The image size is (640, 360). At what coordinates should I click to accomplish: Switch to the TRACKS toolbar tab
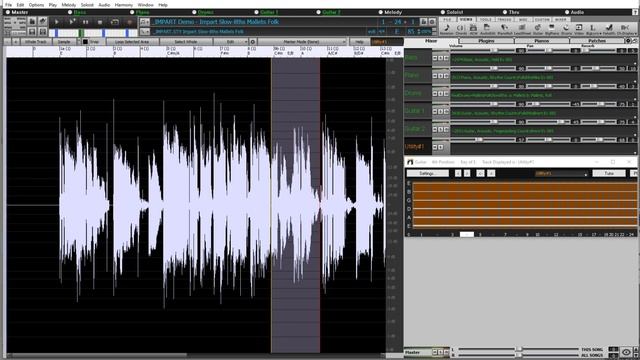504,20
